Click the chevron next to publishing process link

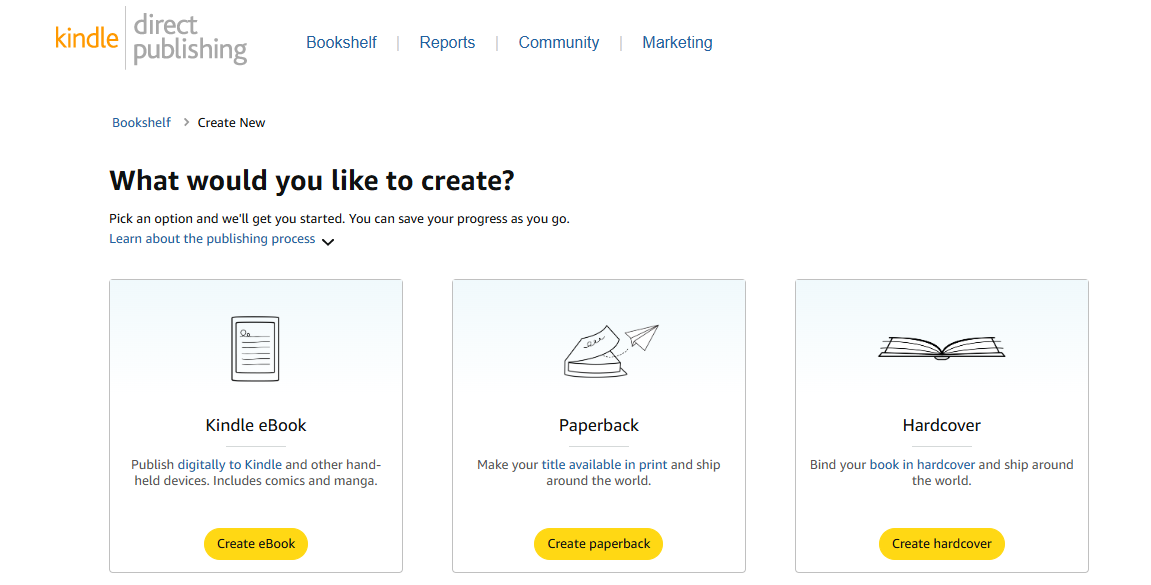(328, 240)
